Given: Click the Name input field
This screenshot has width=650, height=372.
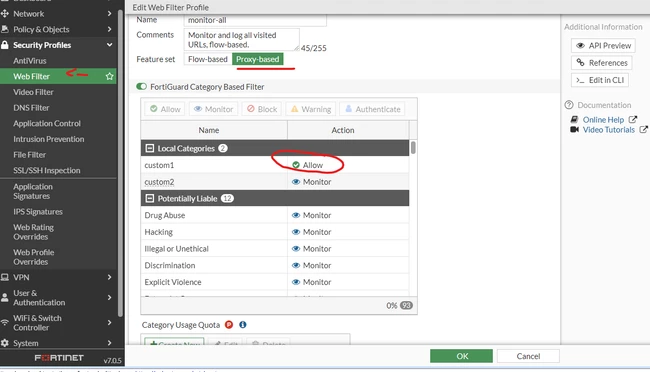Looking at the screenshot, I should 255,20.
